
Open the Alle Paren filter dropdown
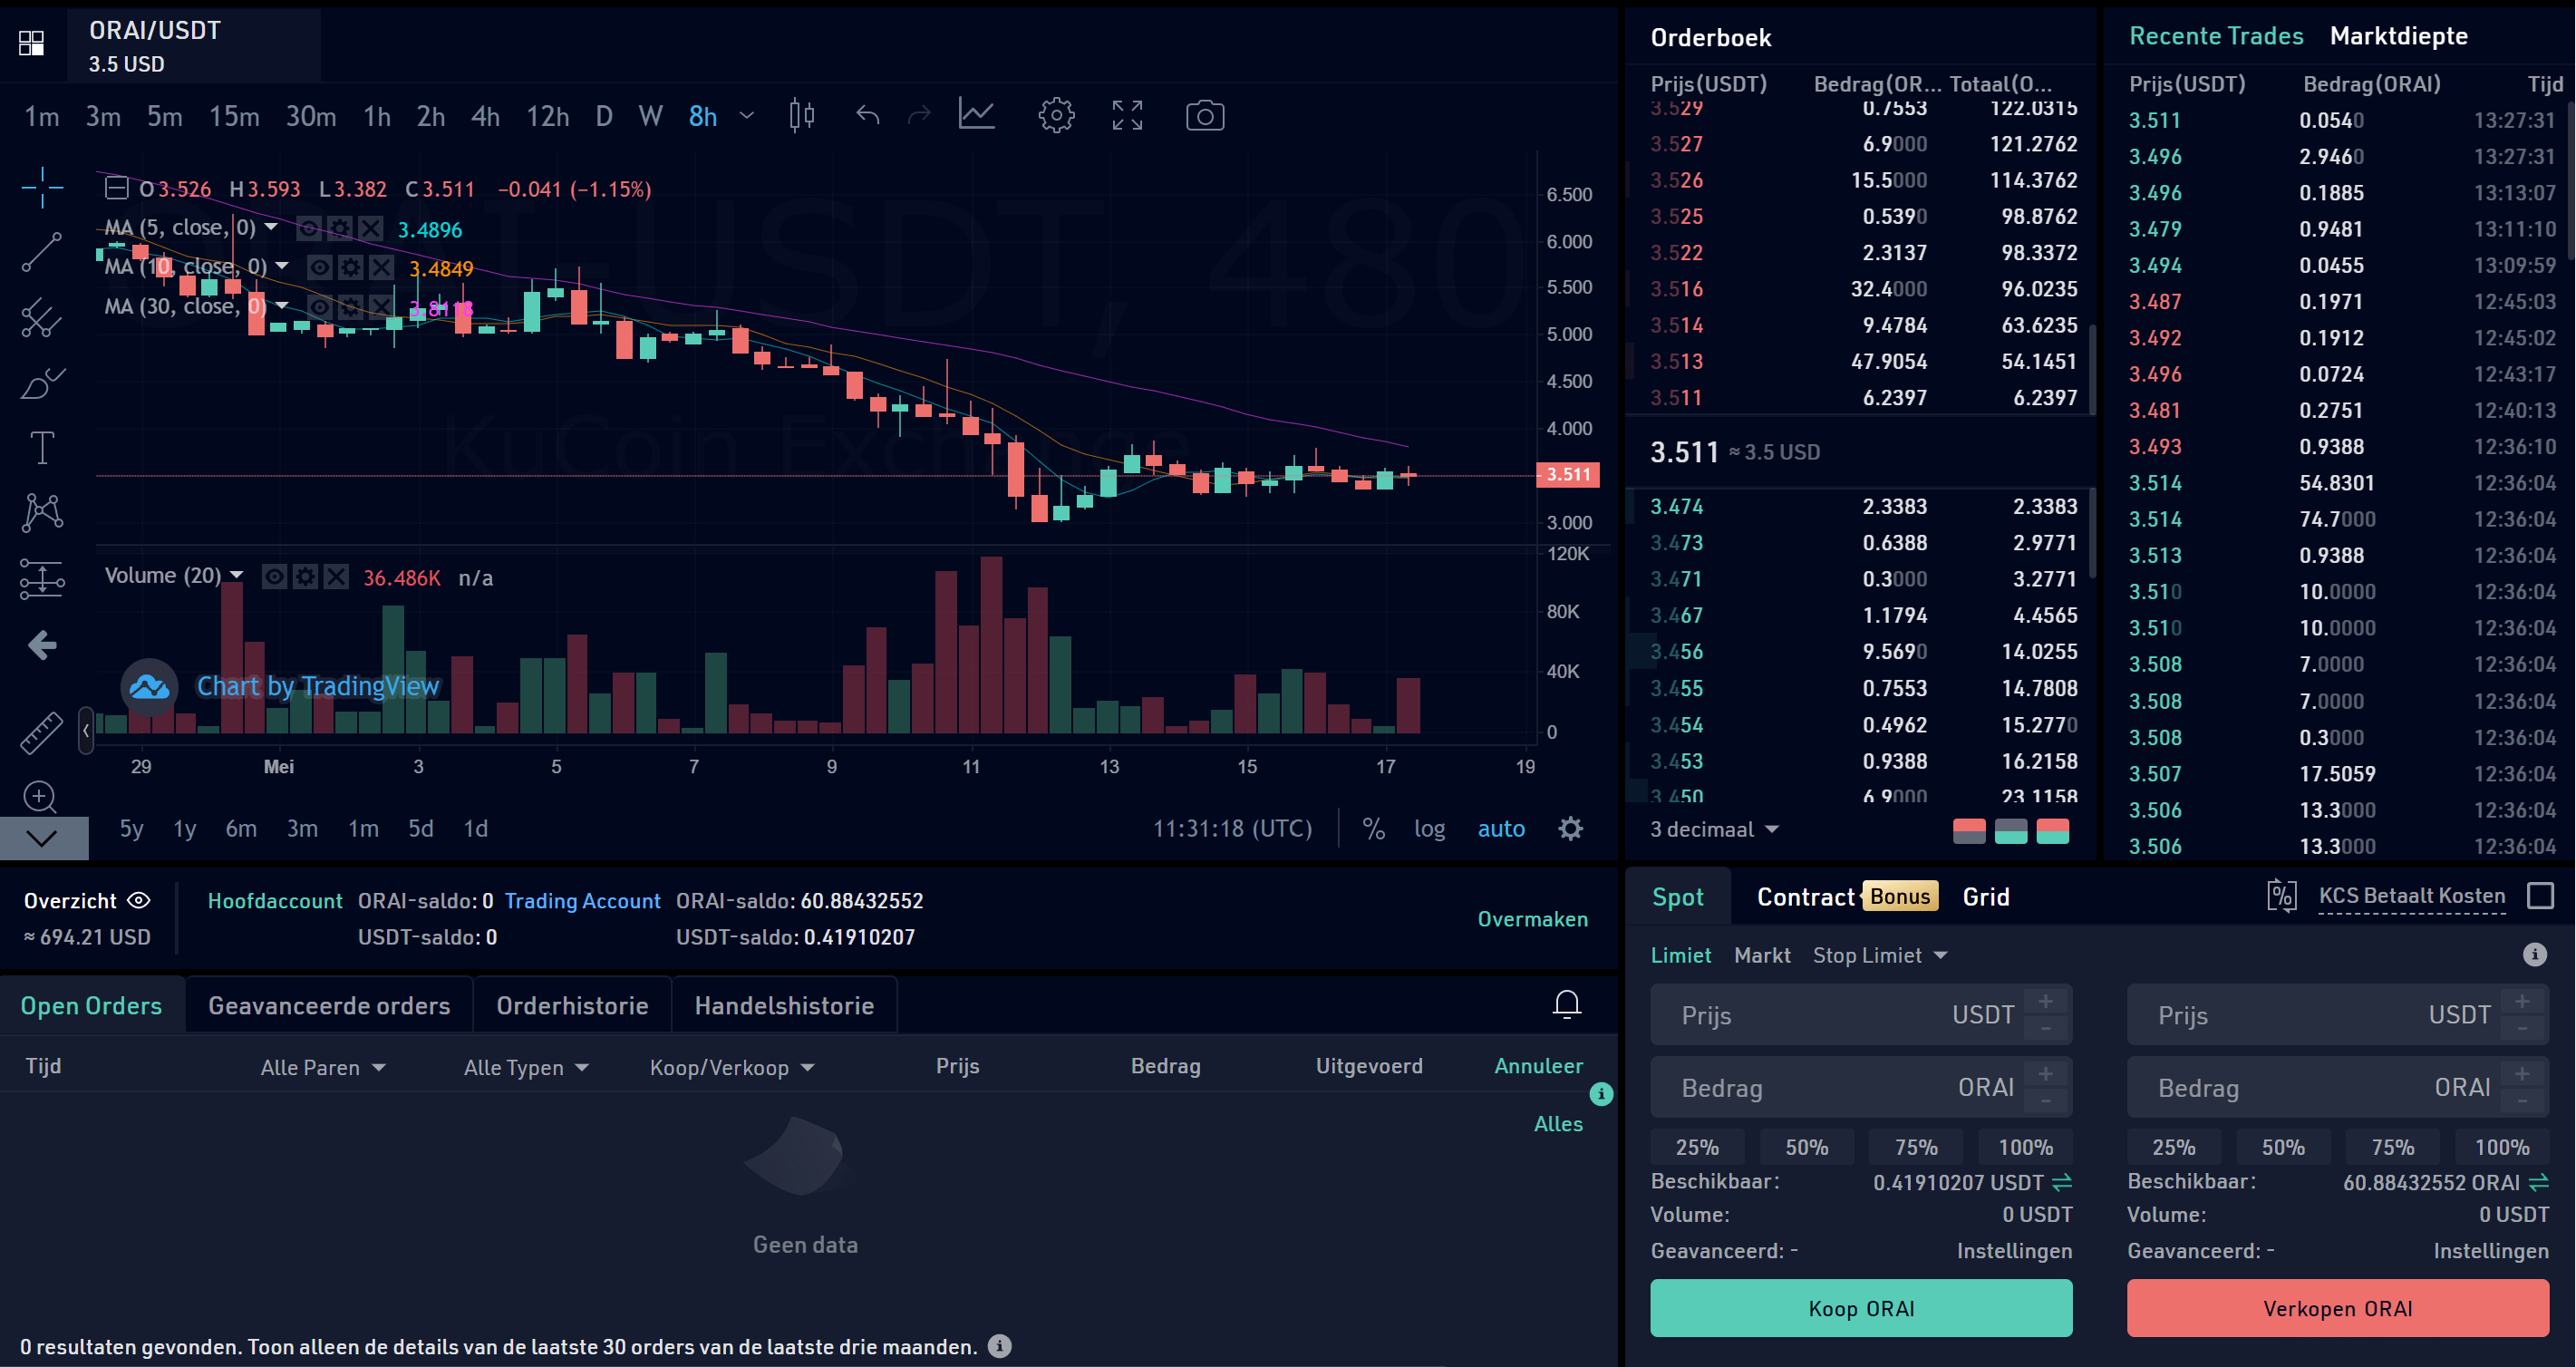pos(322,1066)
